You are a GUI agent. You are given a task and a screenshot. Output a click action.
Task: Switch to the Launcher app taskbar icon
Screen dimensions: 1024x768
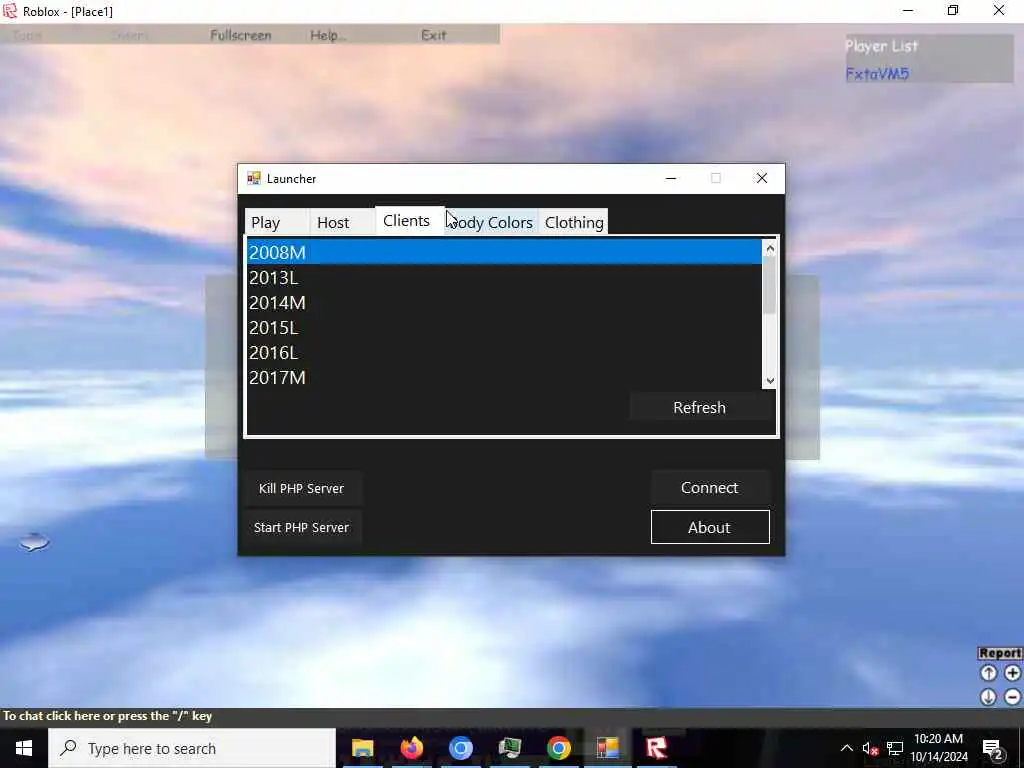tap(607, 748)
